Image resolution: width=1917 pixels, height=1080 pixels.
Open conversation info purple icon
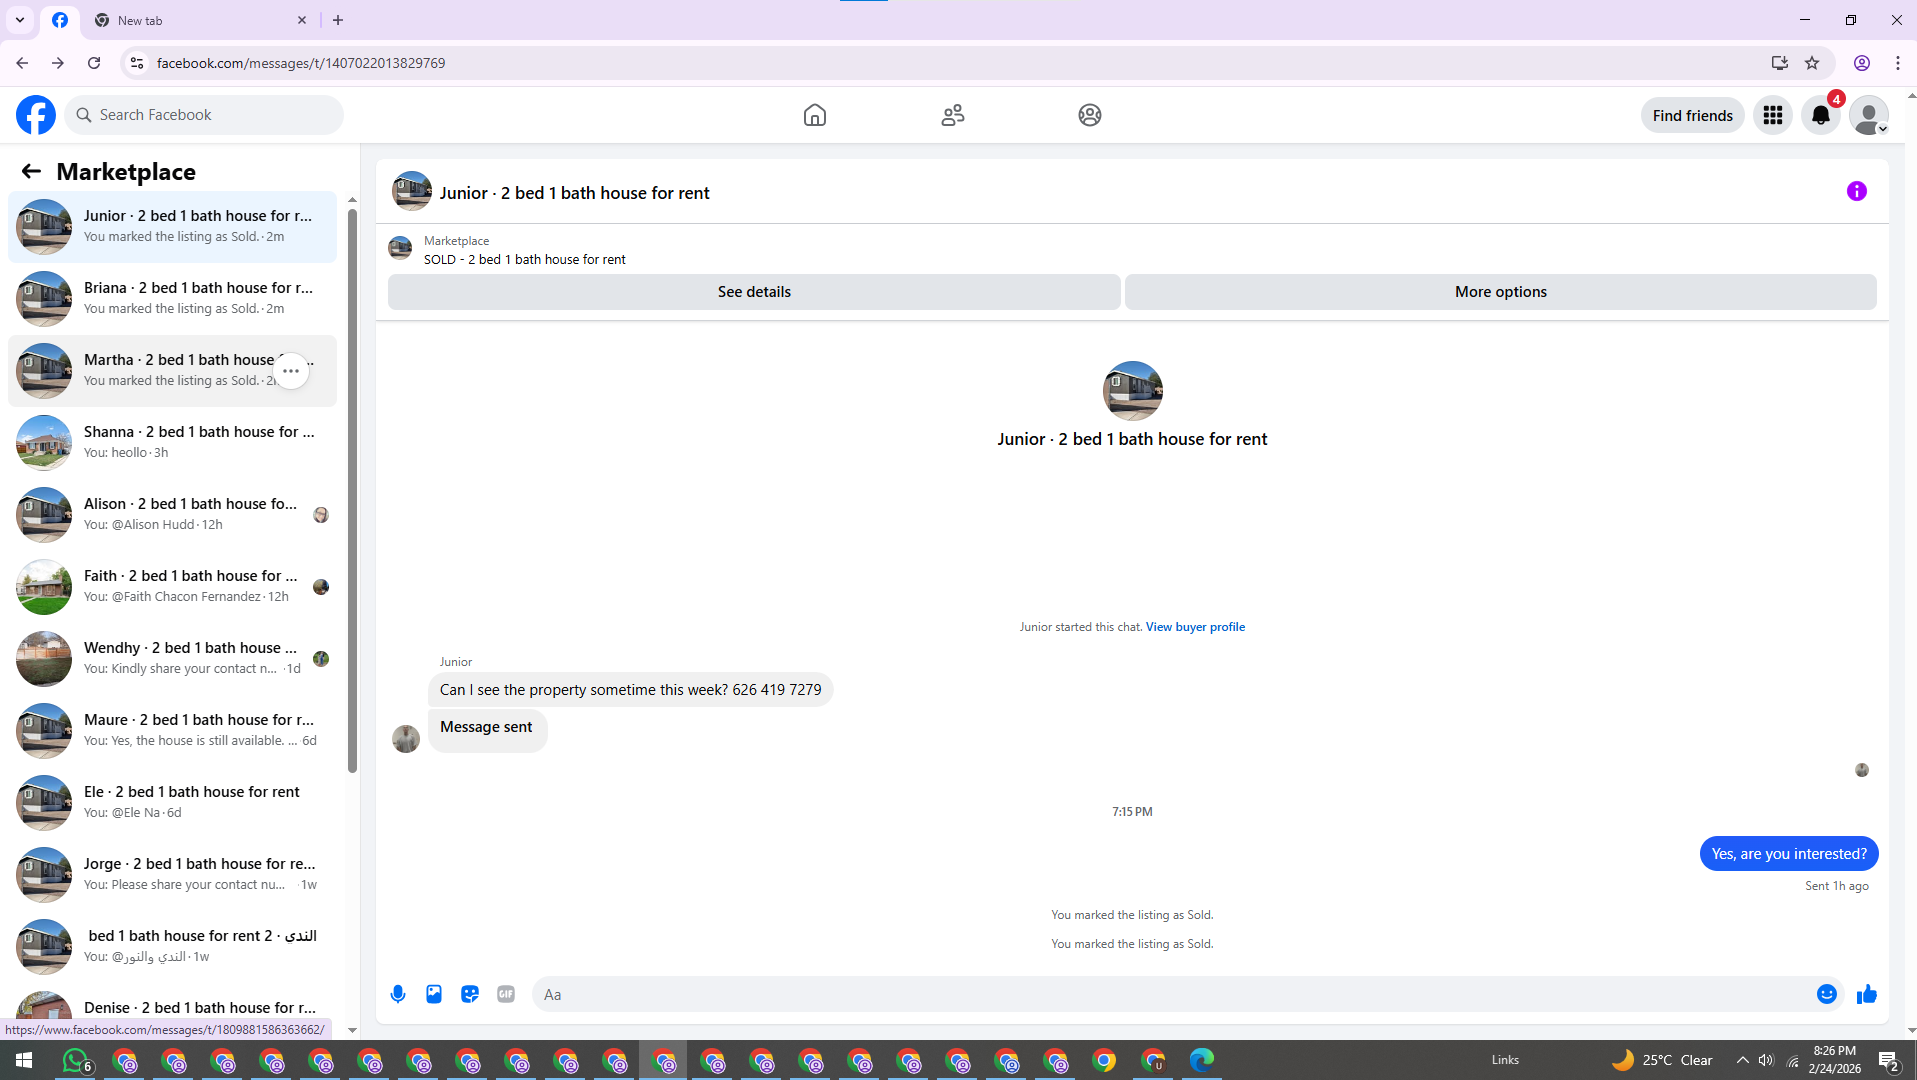tap(1857, 191)
